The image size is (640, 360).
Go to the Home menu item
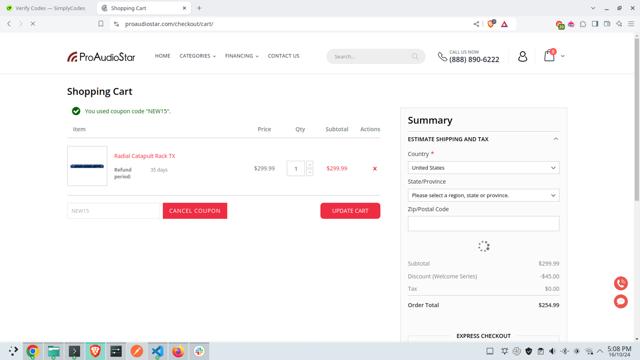tap(162, 56)
